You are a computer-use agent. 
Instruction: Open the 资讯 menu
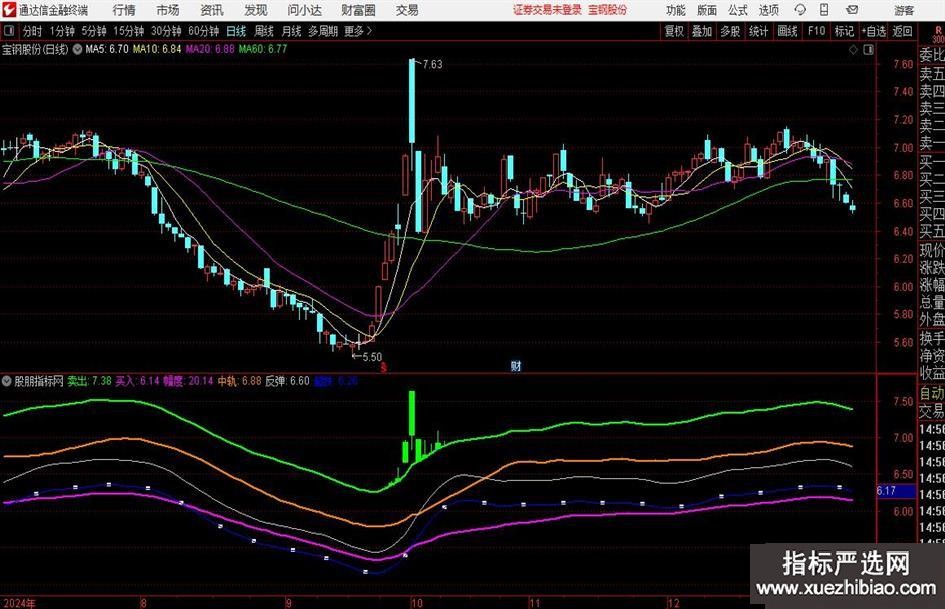pos(212,10)
